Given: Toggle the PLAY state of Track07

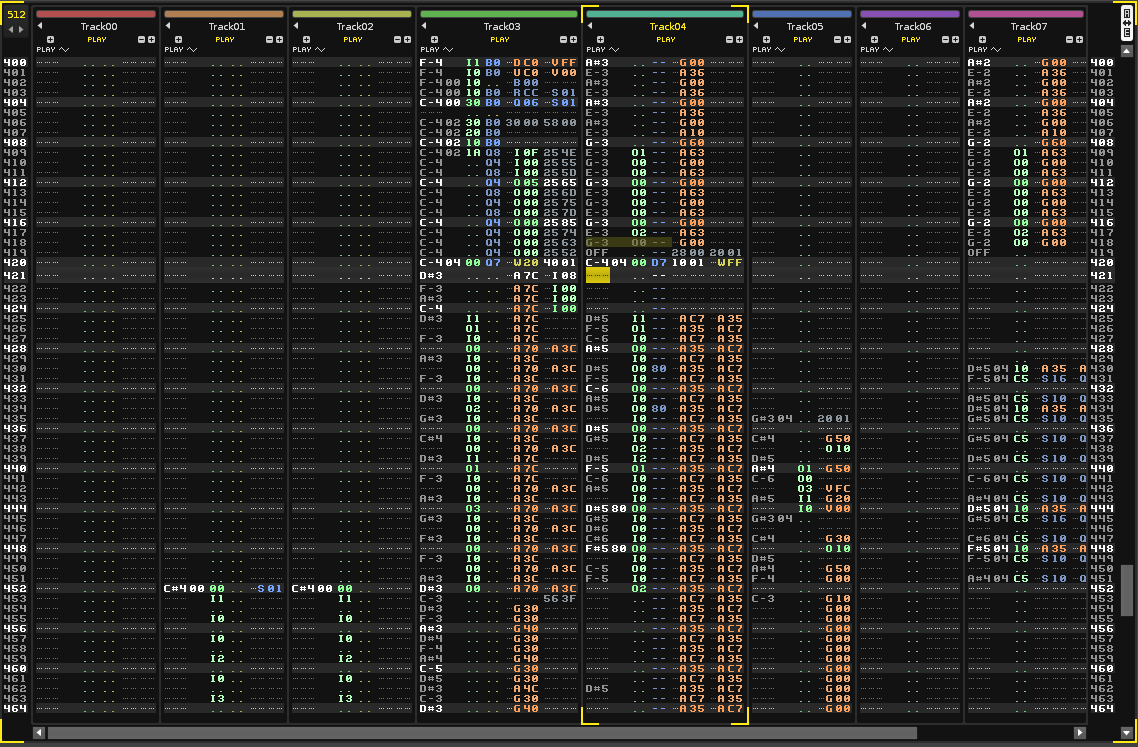Looking at the screenshot, I should [1027, 39].
